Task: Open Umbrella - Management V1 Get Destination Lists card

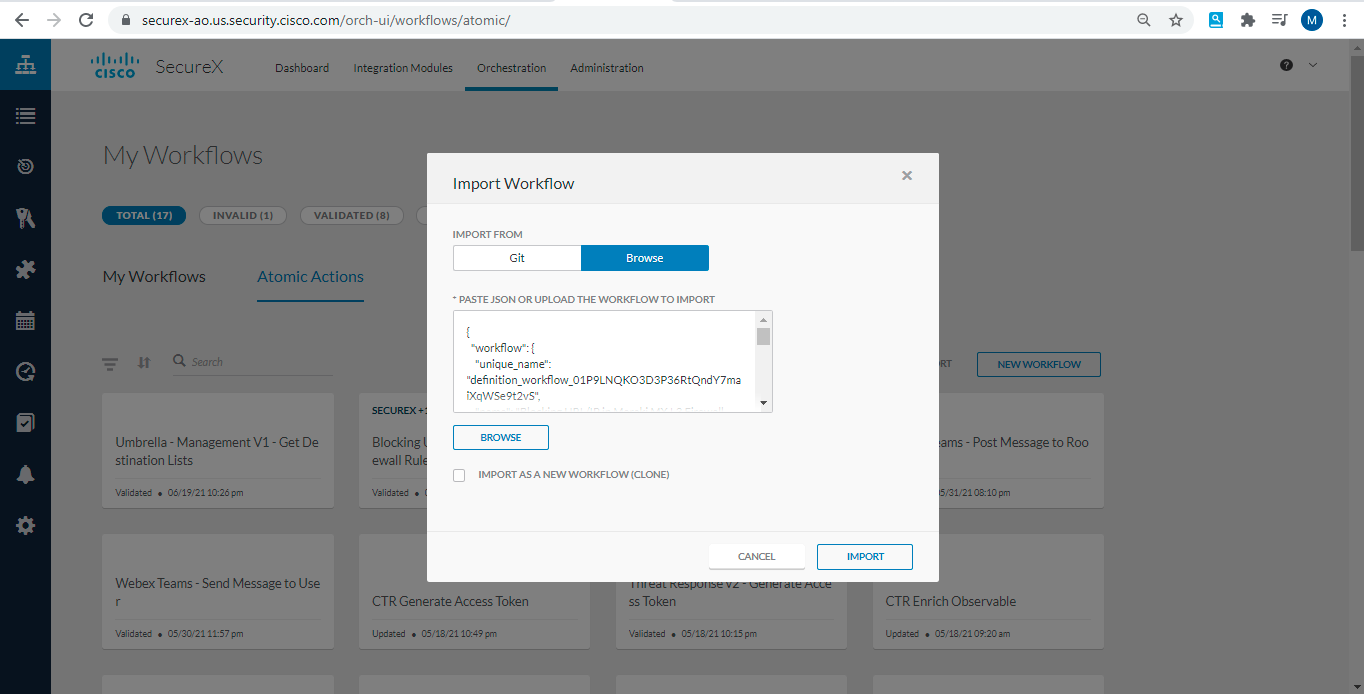Action: tap(218, 450)
